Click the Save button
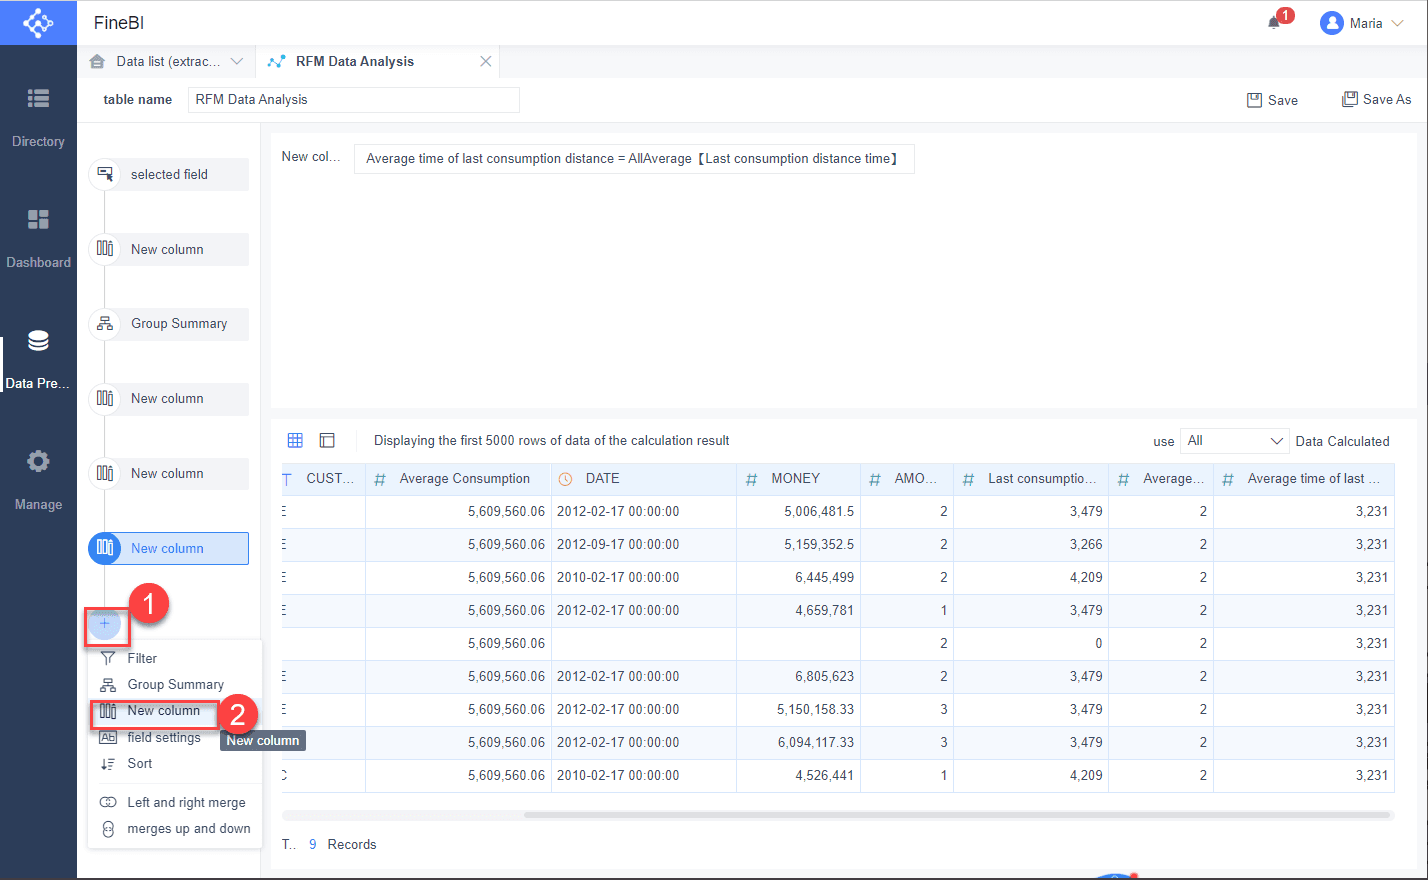This screenshot has height=880, width=1428. coord(1272,100)
